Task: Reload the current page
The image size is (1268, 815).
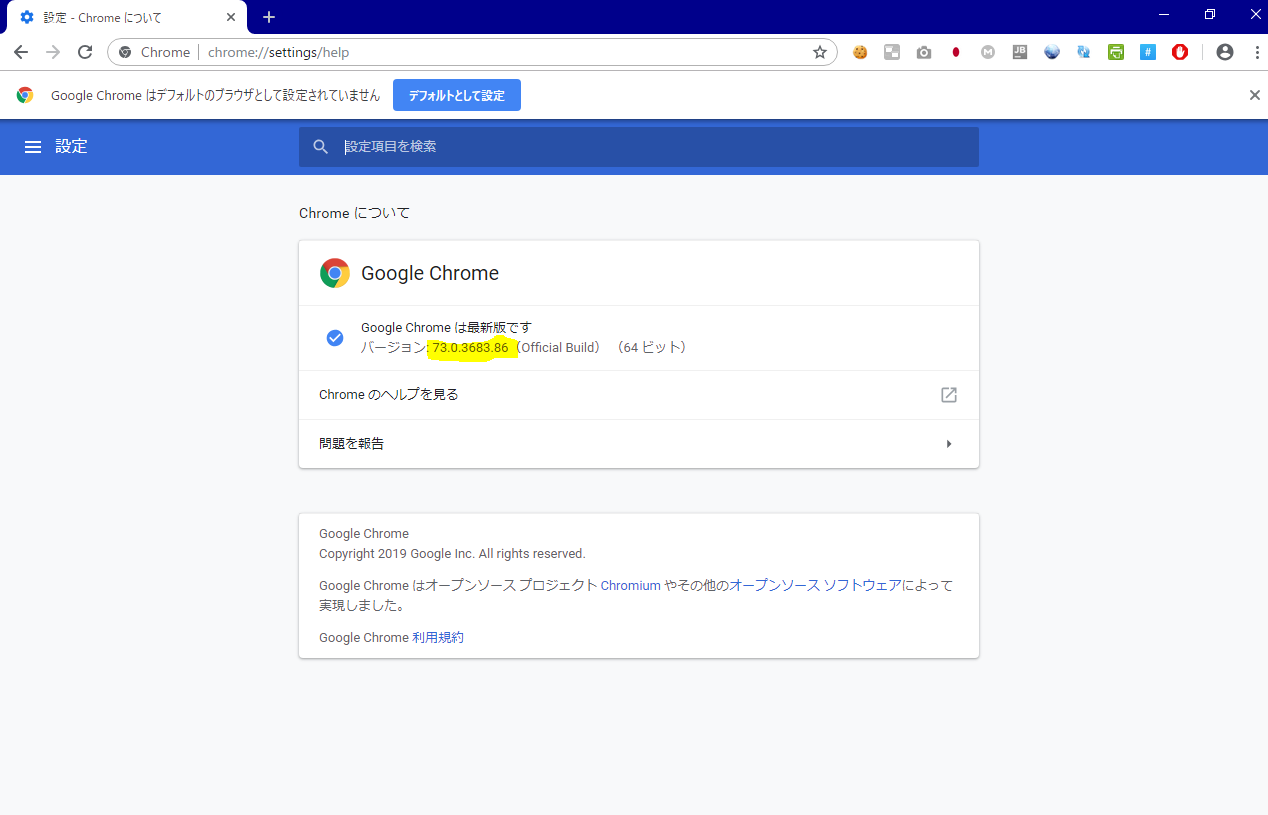Action: pos(85,53)
